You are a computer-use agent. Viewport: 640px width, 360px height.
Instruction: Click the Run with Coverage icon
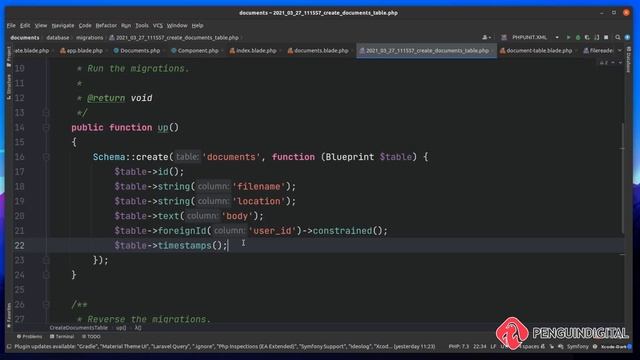[587, 38]
